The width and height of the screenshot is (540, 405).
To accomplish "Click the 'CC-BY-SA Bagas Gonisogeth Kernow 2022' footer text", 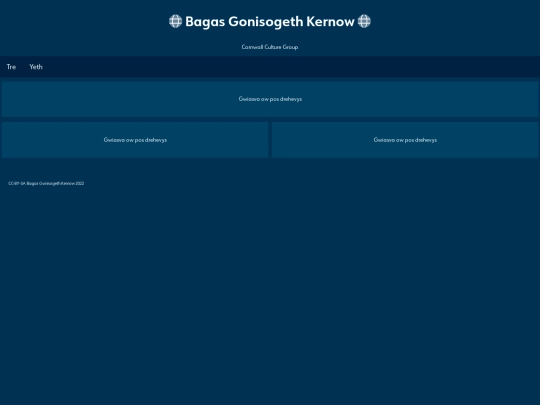I will click(46, 183).
